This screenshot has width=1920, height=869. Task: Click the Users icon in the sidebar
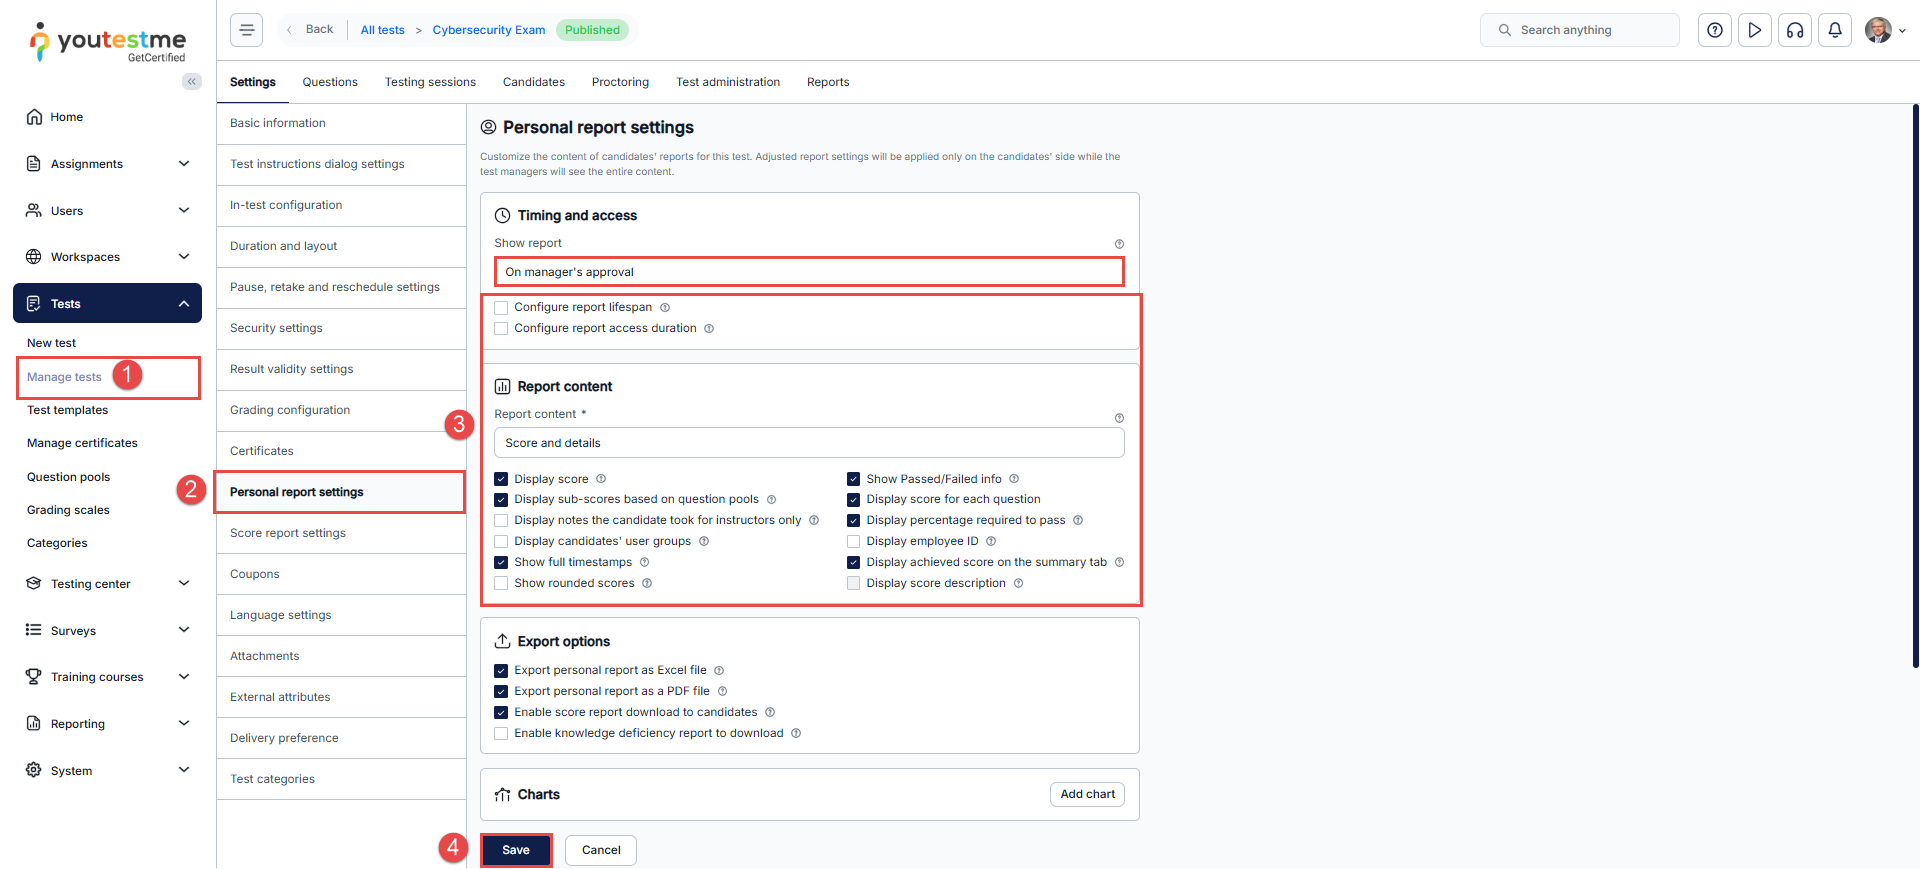tap(34, 211)
